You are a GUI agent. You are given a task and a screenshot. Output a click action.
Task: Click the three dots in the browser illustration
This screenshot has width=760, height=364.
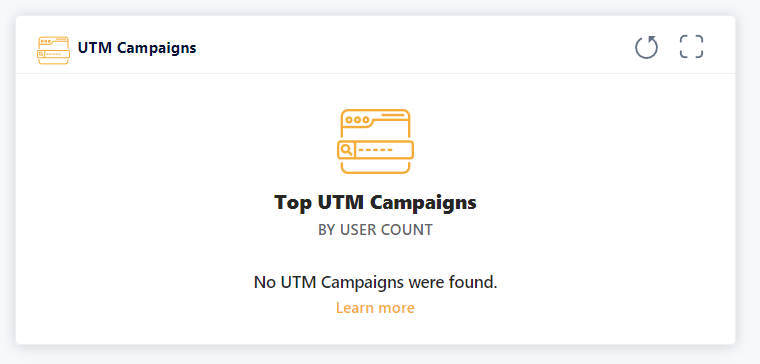[357, 119]
